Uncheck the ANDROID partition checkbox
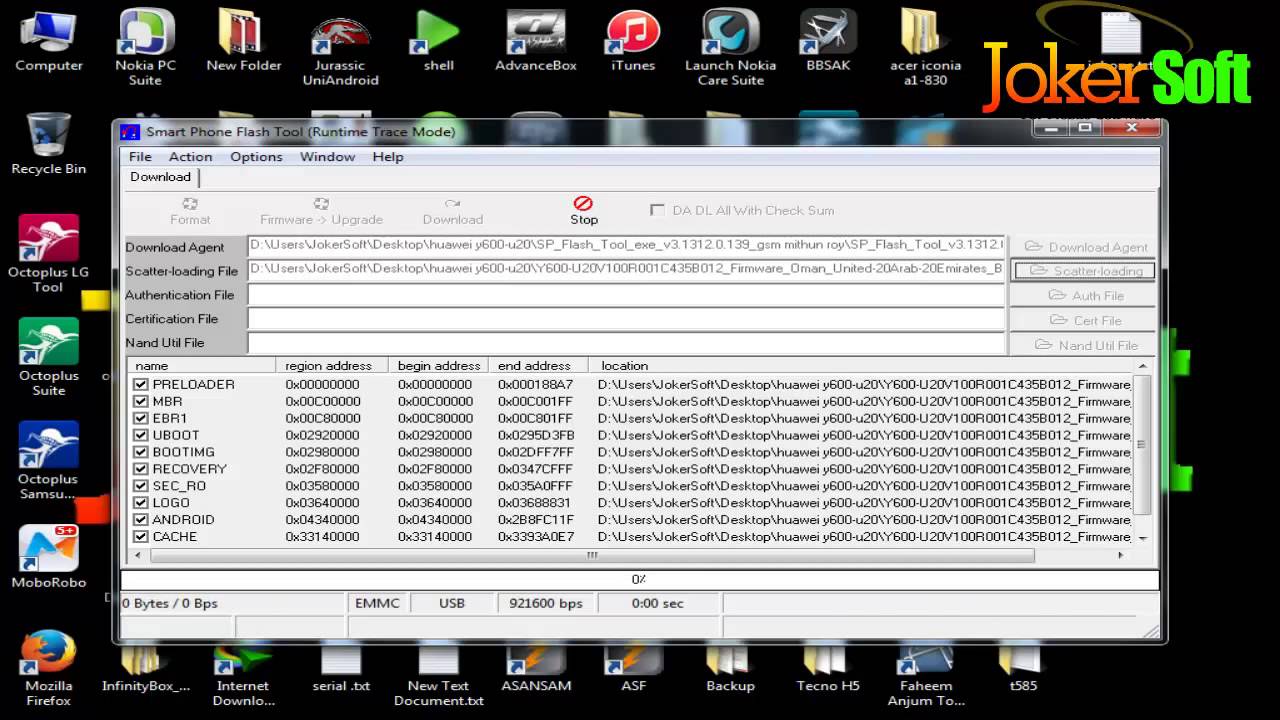1280x720 pixels. [141, 519]
